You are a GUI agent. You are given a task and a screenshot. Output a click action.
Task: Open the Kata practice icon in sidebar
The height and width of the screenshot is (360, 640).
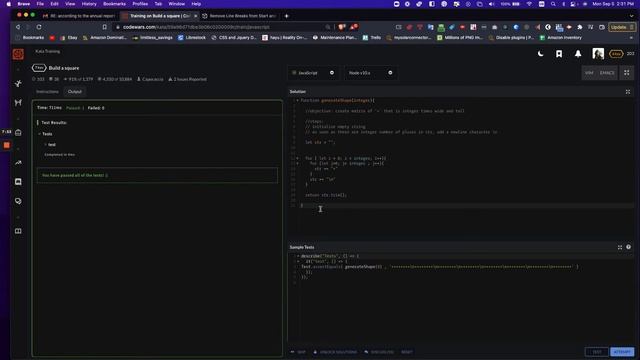(18, 83)
